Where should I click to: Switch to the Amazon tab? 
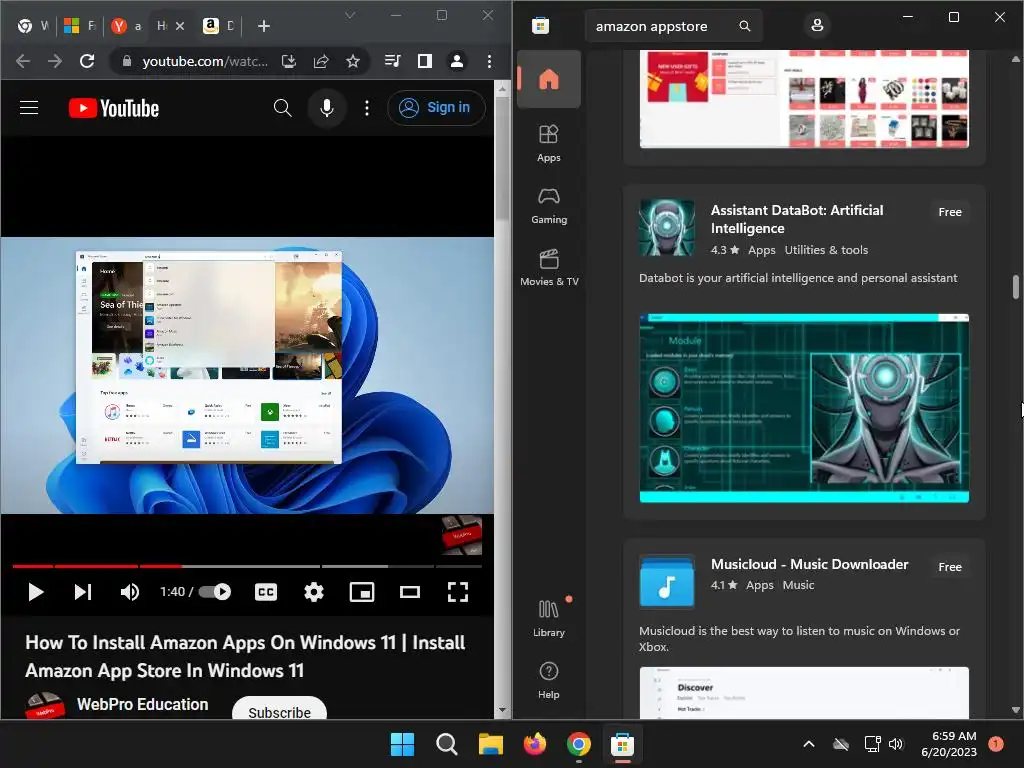pos(219,26)
